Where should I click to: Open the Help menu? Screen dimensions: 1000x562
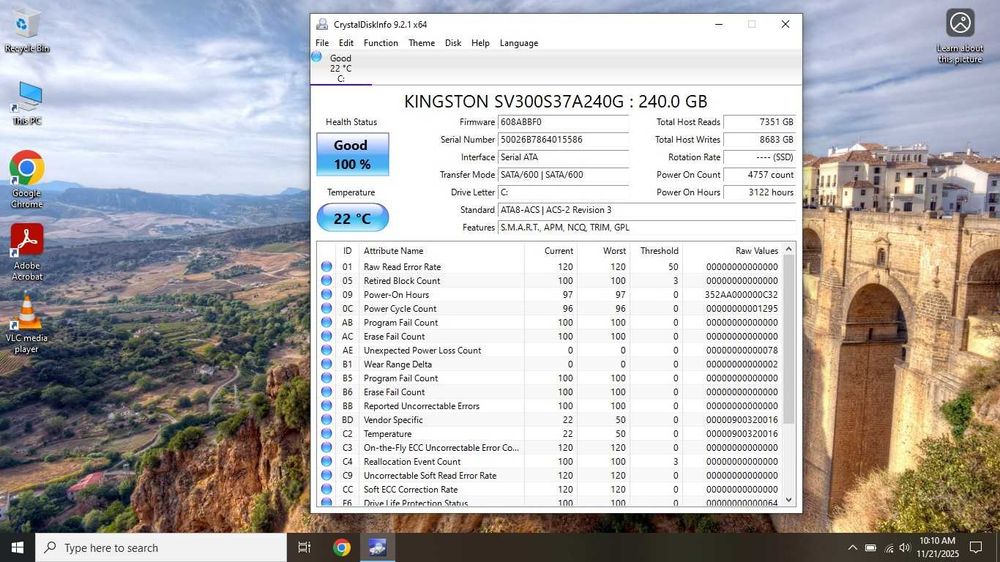click(480, 43)
